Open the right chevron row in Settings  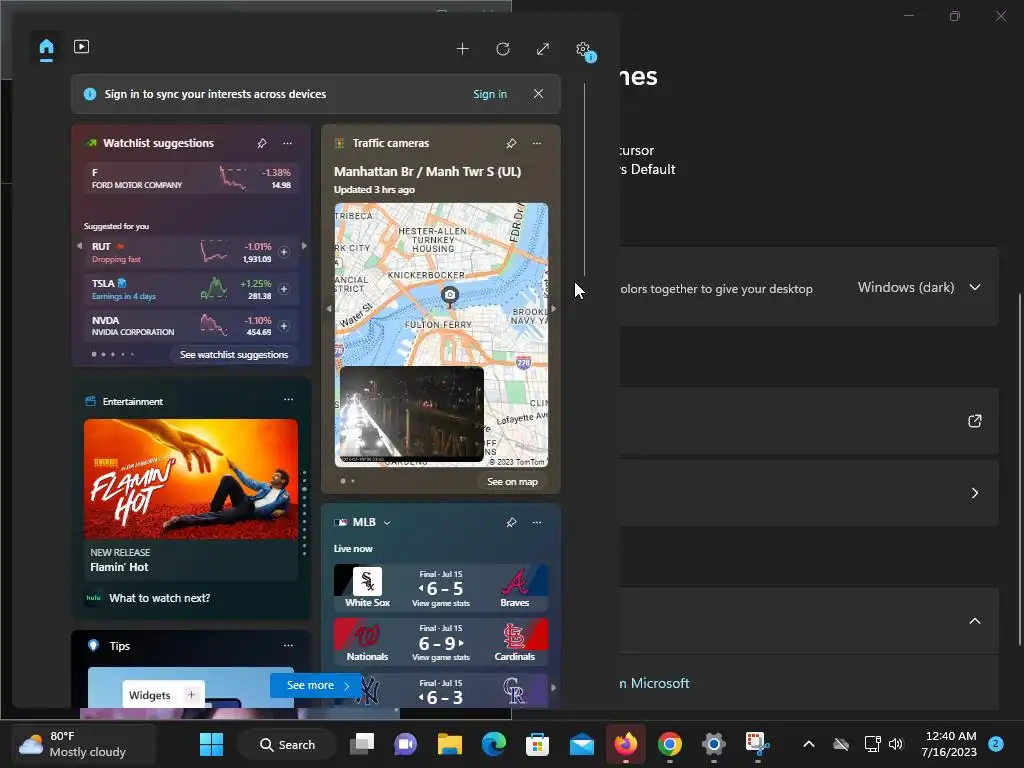coord(974,493)
